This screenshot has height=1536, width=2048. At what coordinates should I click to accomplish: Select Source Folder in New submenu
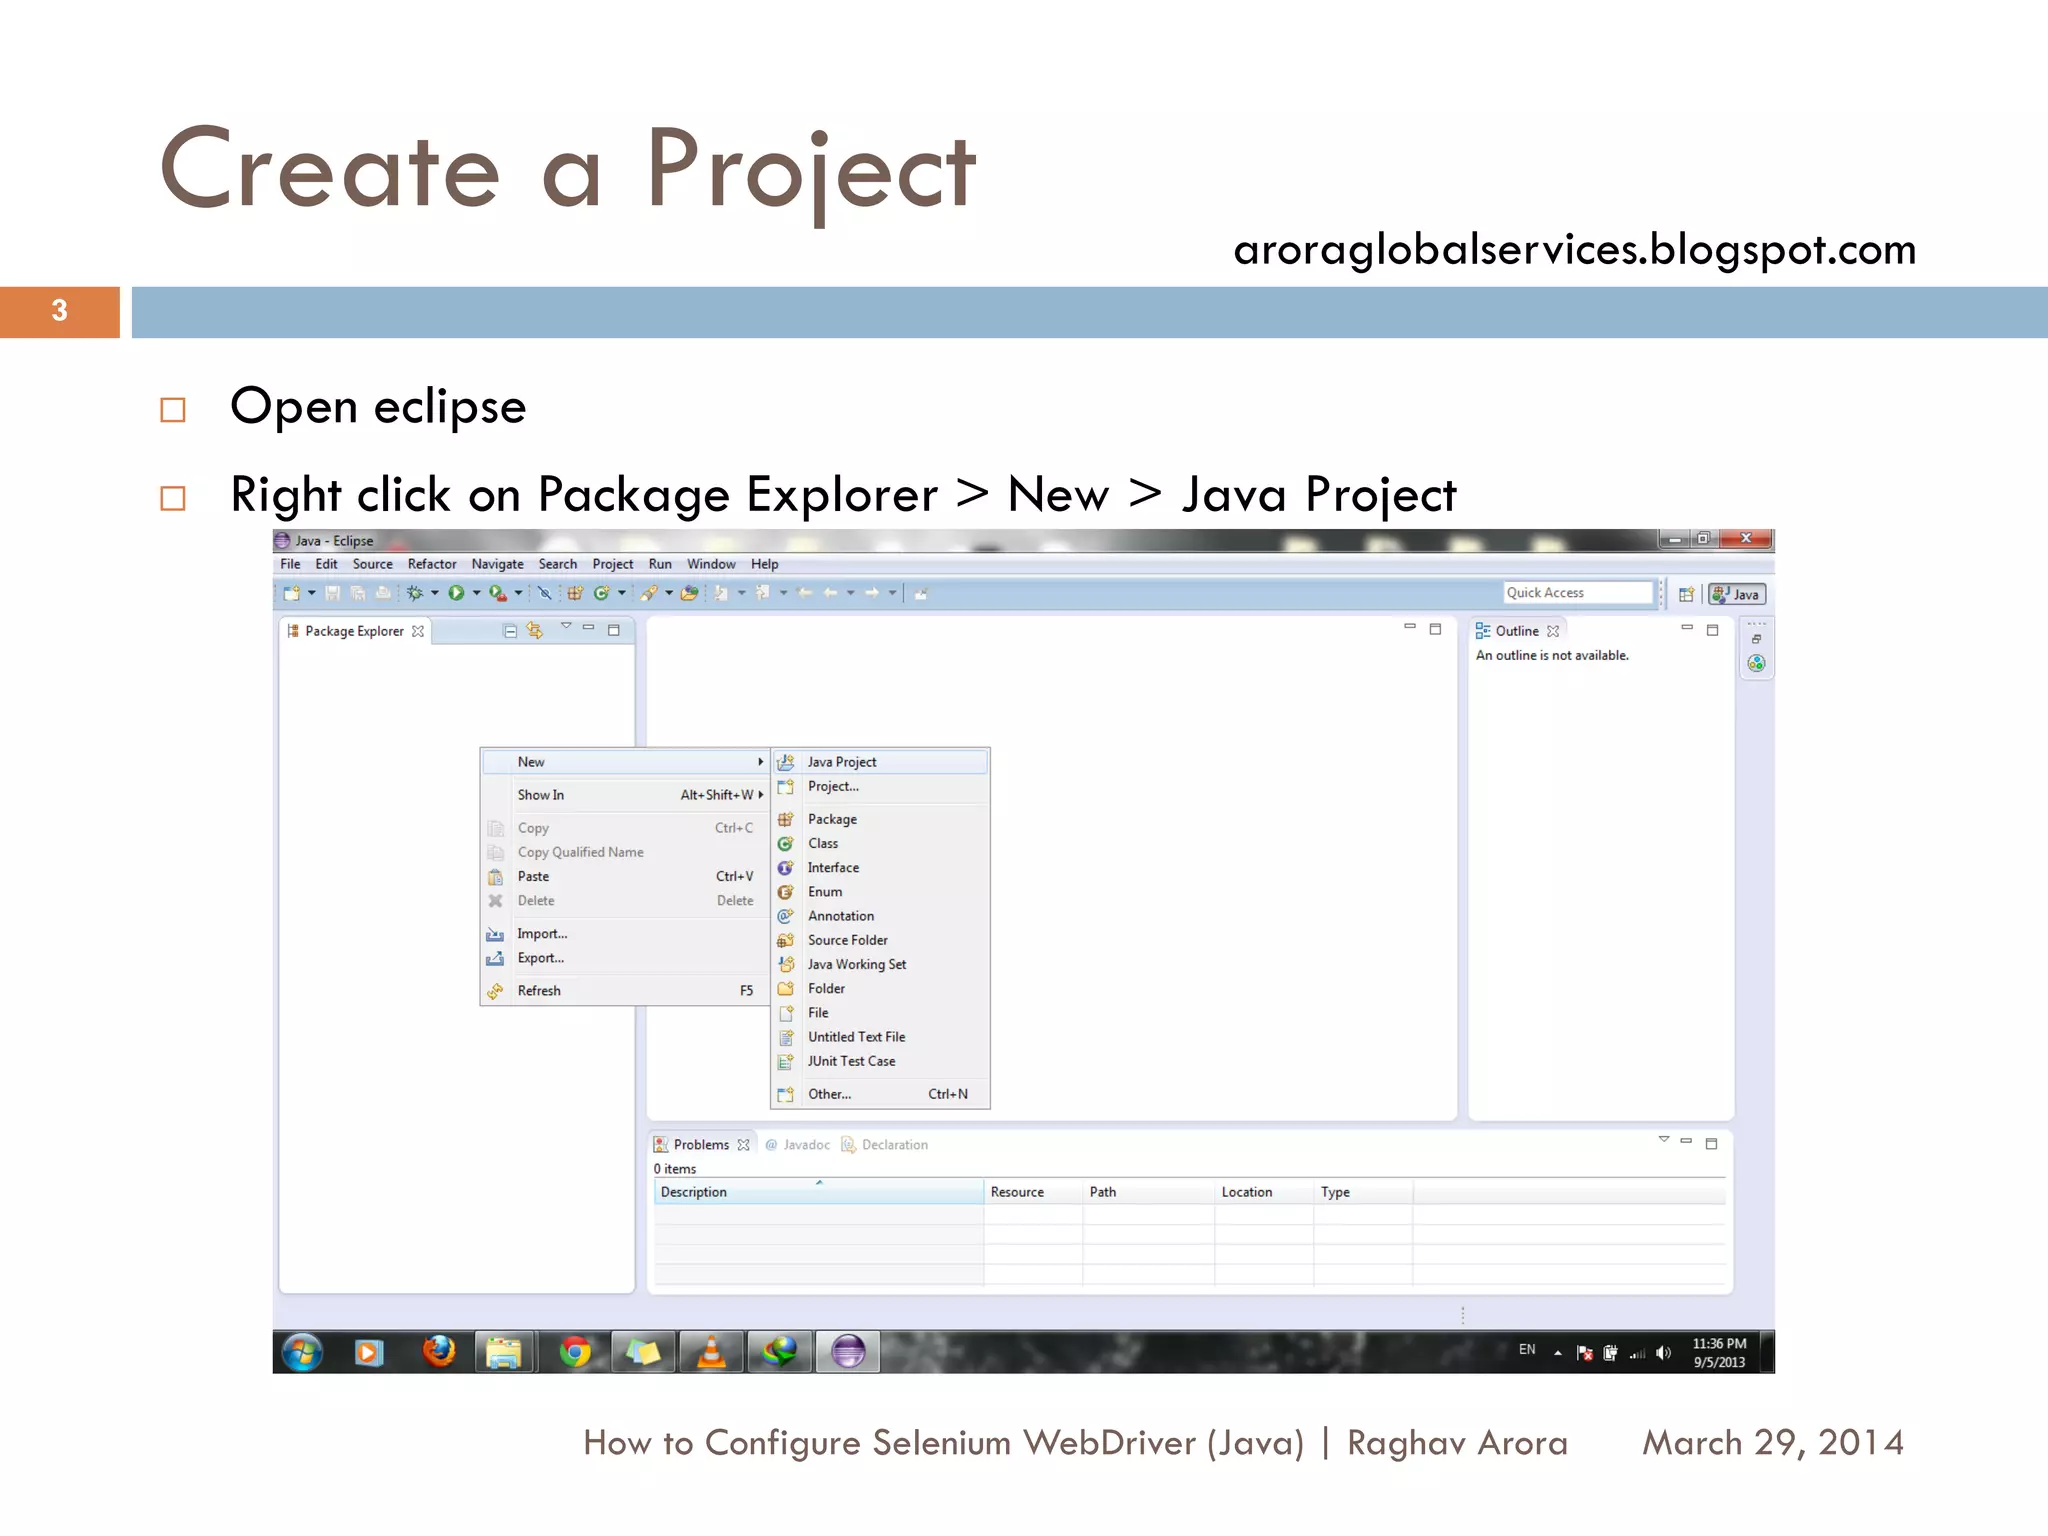click(880, 940)
